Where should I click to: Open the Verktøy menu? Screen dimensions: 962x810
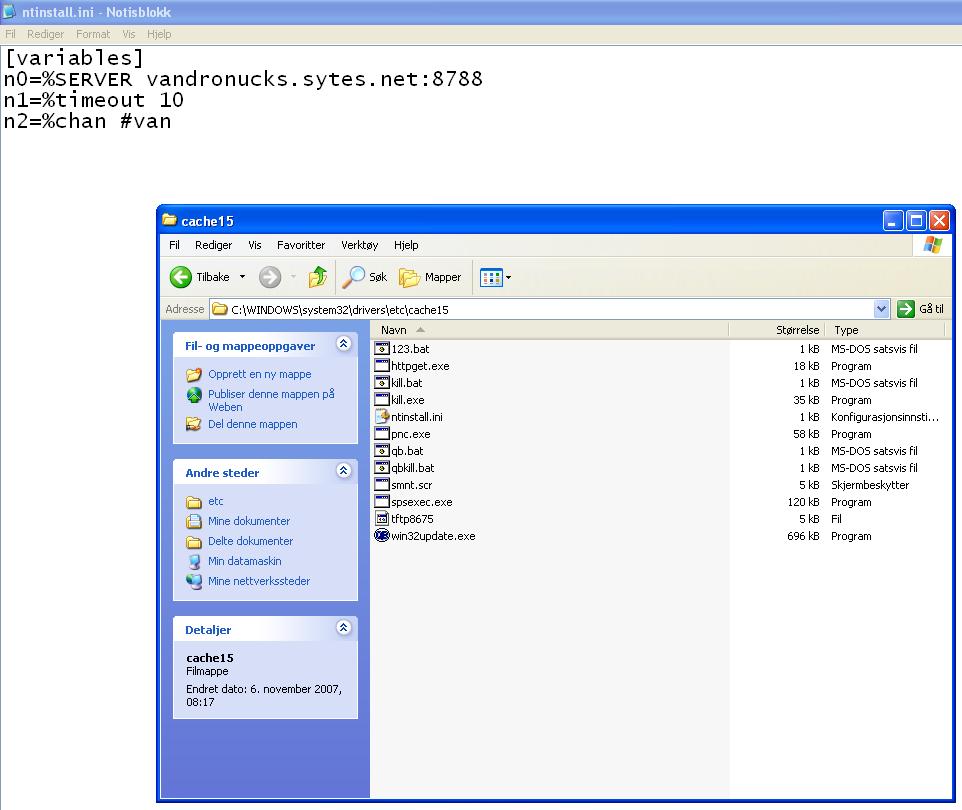[360, 245]
